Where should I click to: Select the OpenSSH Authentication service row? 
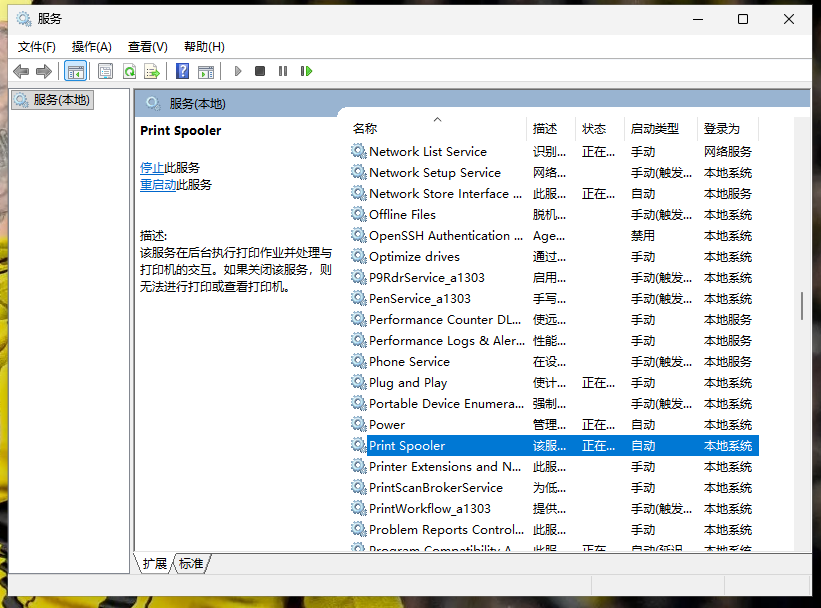click(x=554, y=236)
